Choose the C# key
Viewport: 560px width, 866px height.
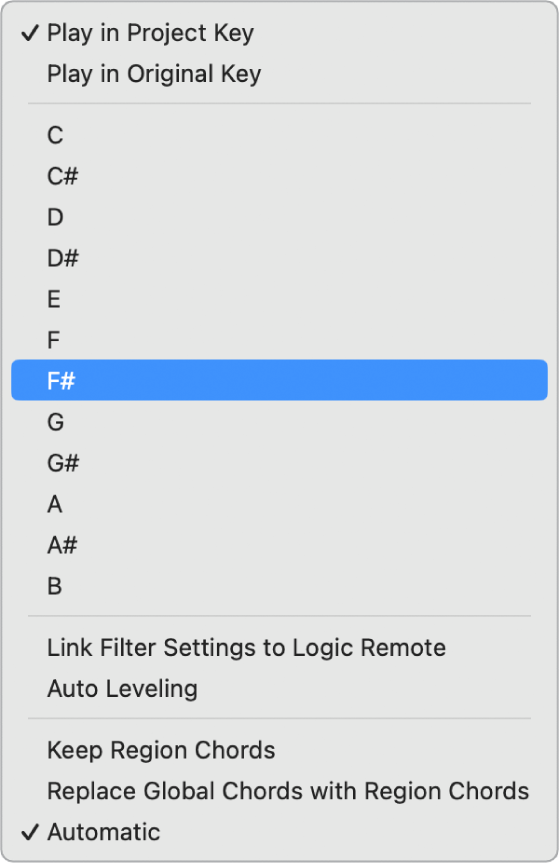click(x=279, y=176)
